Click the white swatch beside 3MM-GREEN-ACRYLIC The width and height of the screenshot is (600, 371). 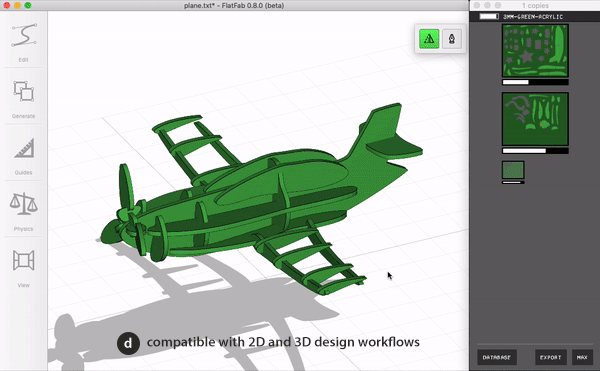[489, 16]
